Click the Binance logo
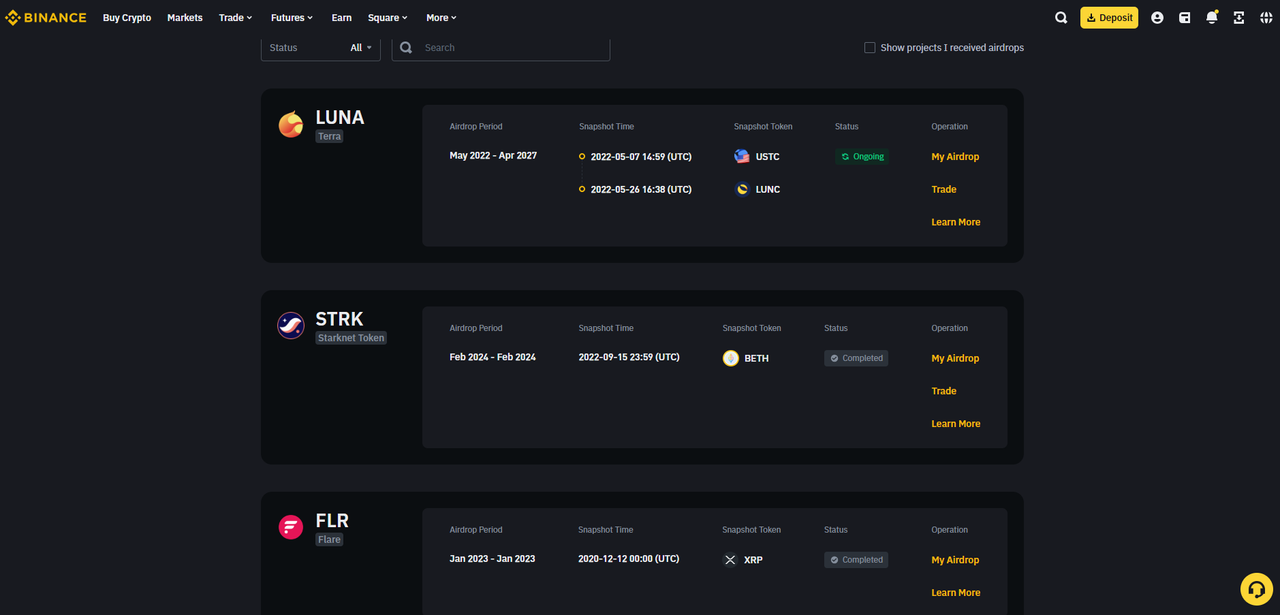 point(46,18)
